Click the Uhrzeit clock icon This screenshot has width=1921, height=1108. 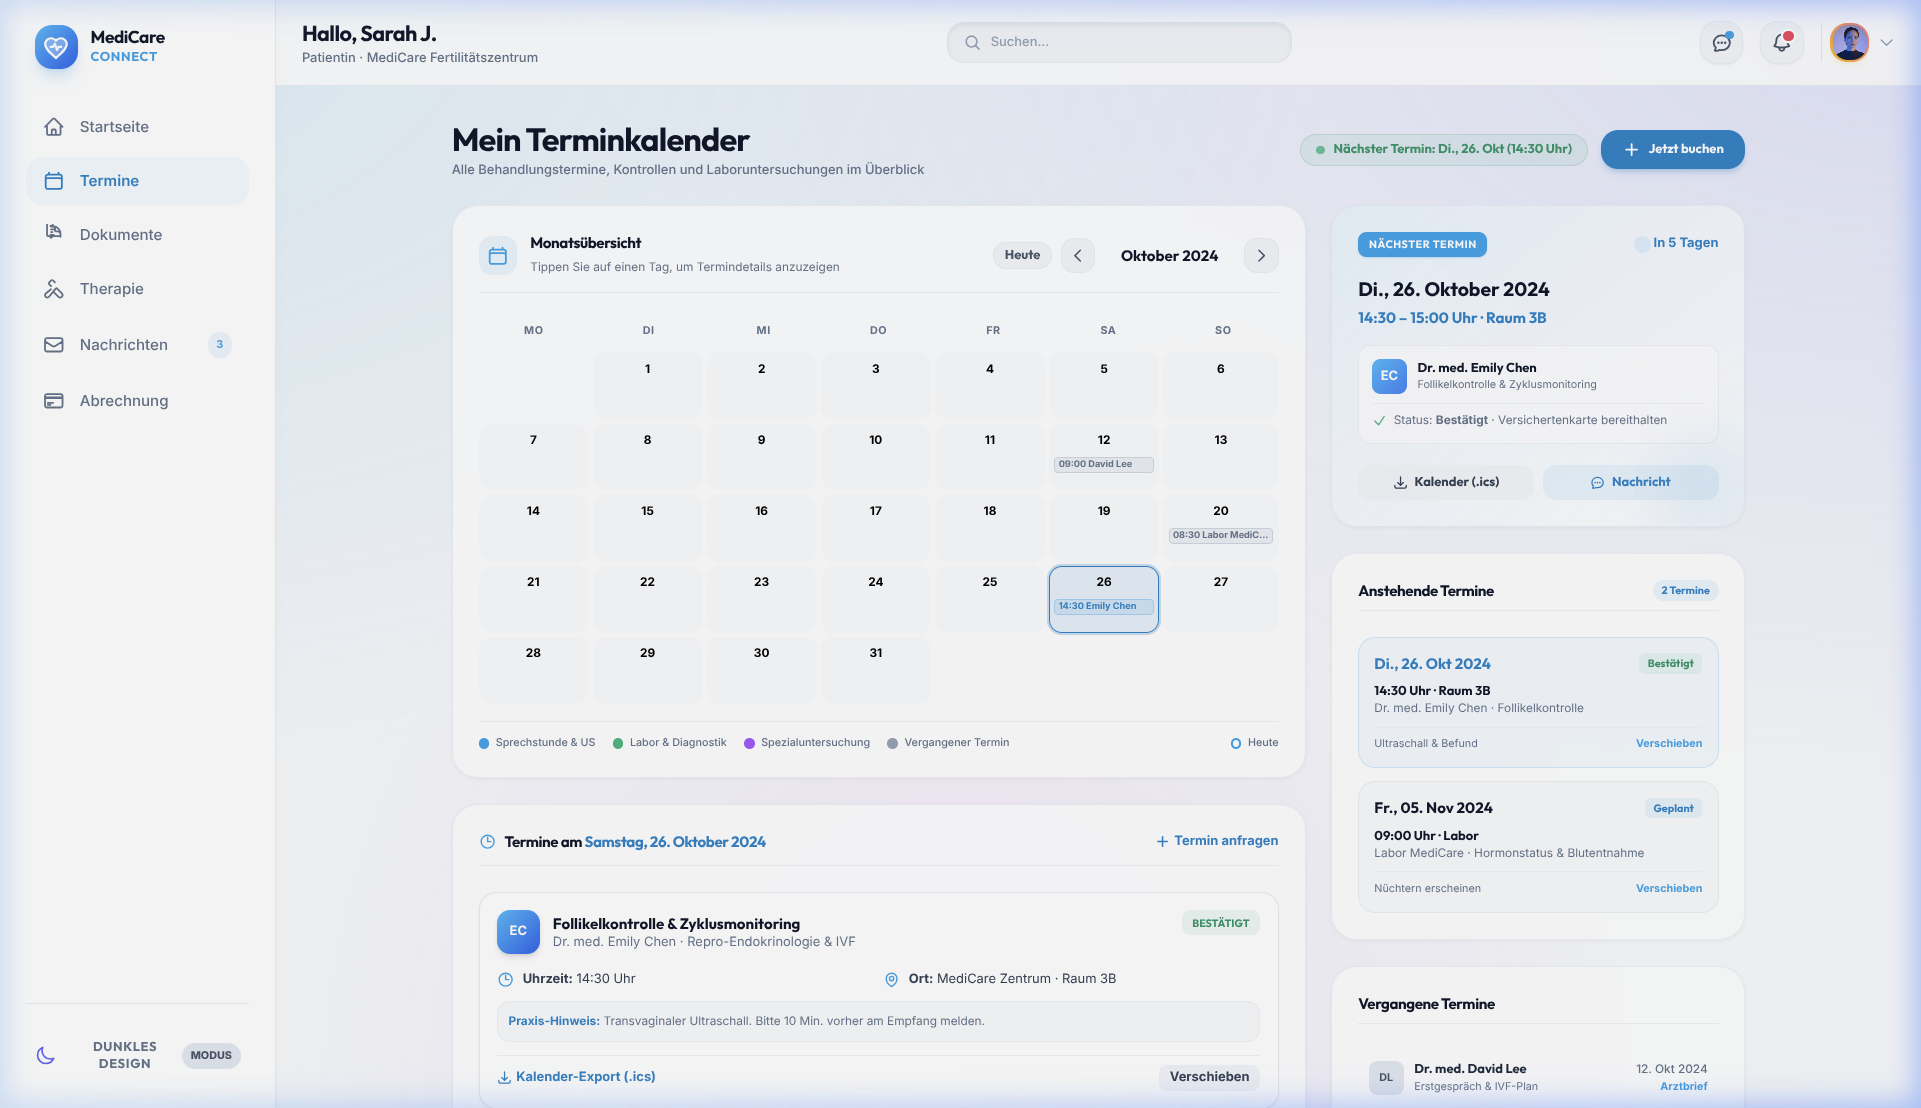point(506,979)
